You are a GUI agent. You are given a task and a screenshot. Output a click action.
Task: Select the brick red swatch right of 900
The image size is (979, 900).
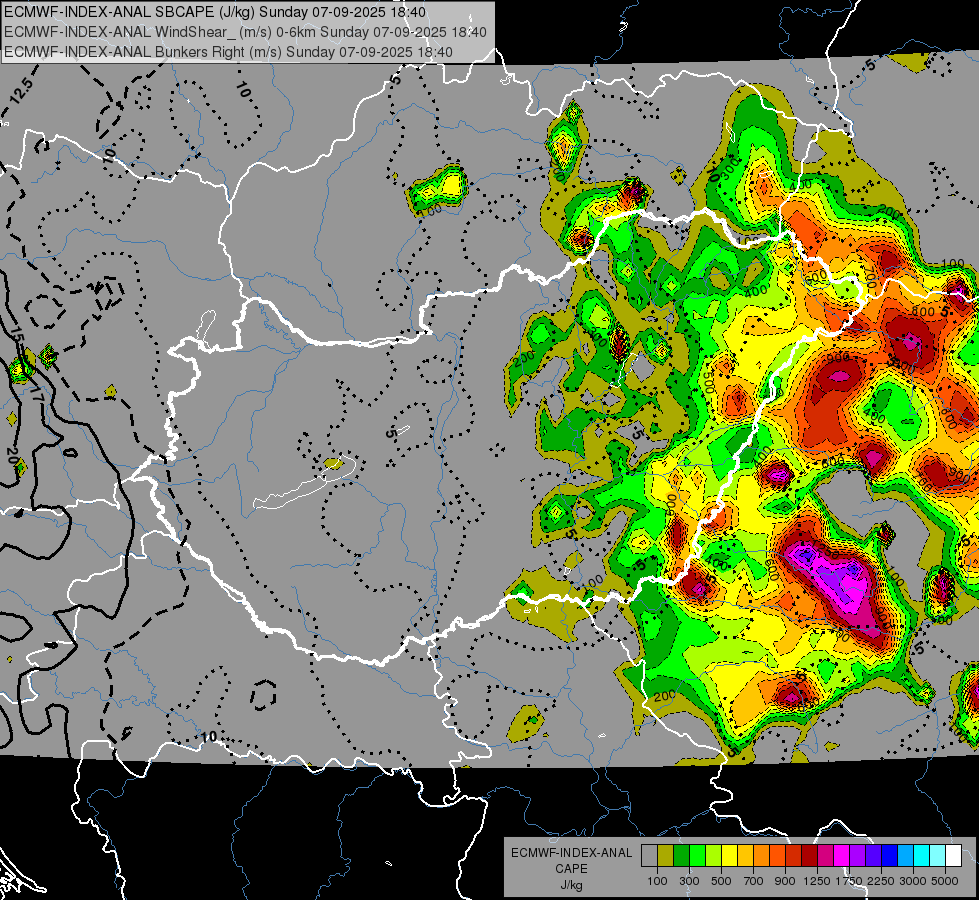point(794,855)
